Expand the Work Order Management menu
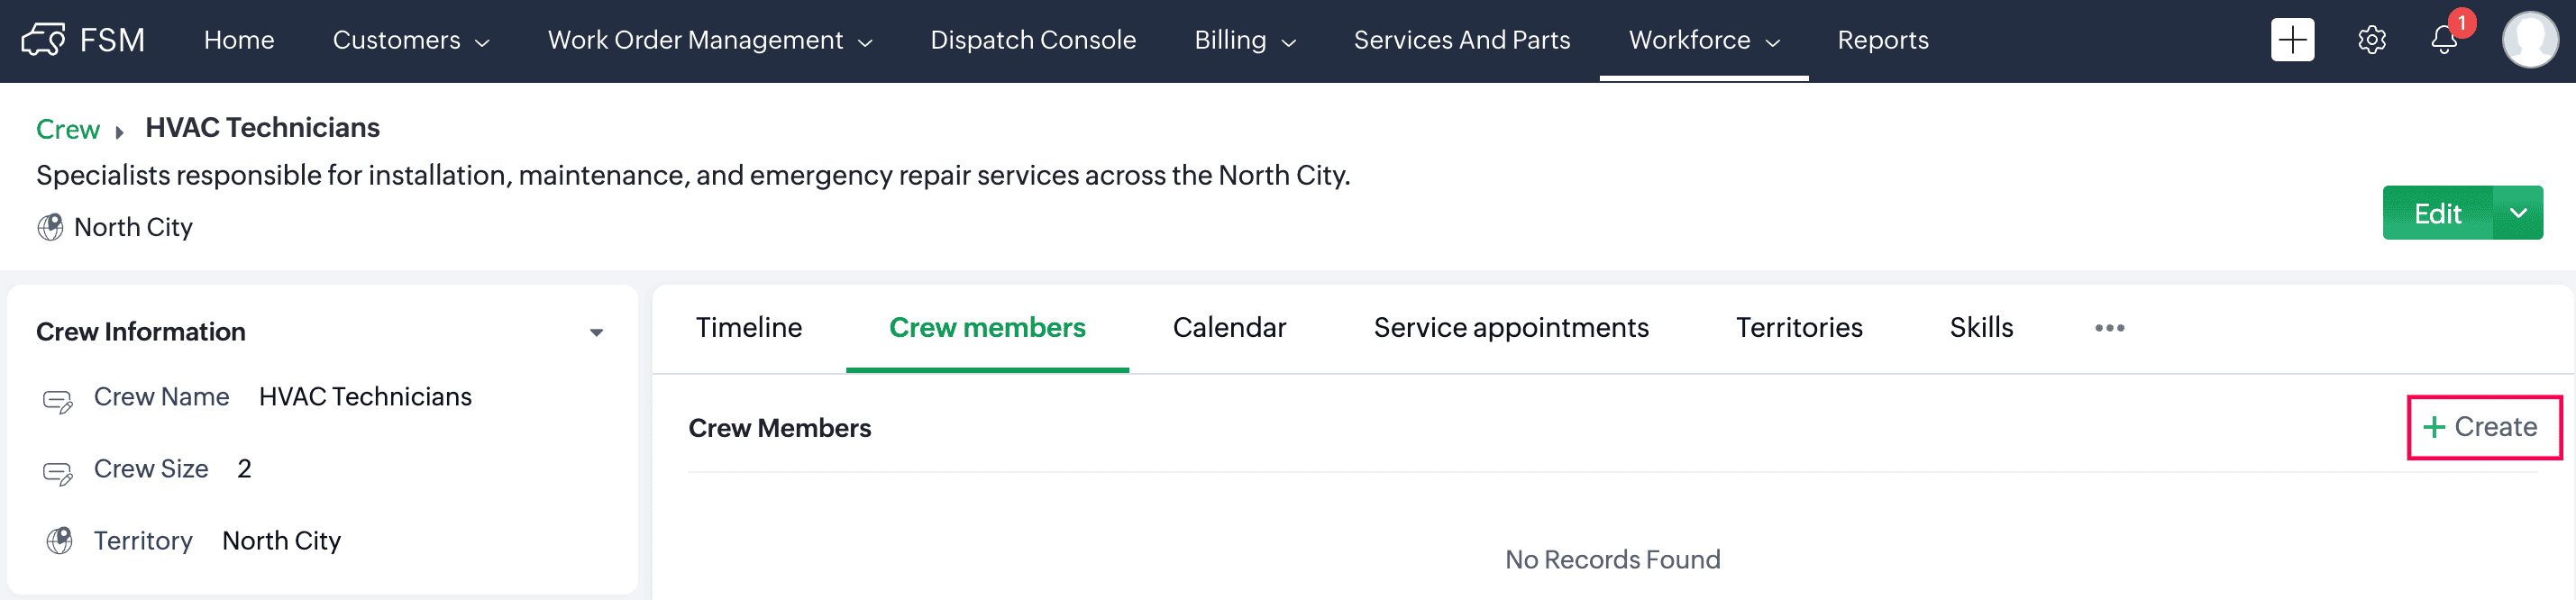The height and width of the screenshot is (600, 2576). click(x=709, y=40)
